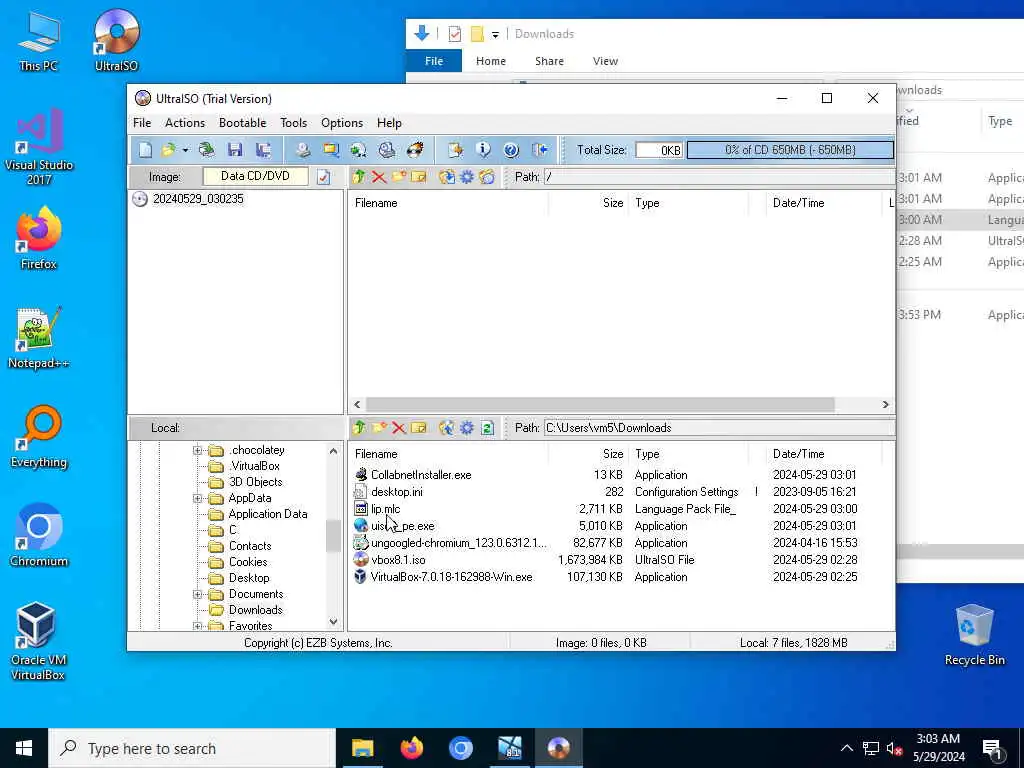1024x768 pixels.
Task: Switch to Share tab in Downloads window
Action: tap(549, 61)
